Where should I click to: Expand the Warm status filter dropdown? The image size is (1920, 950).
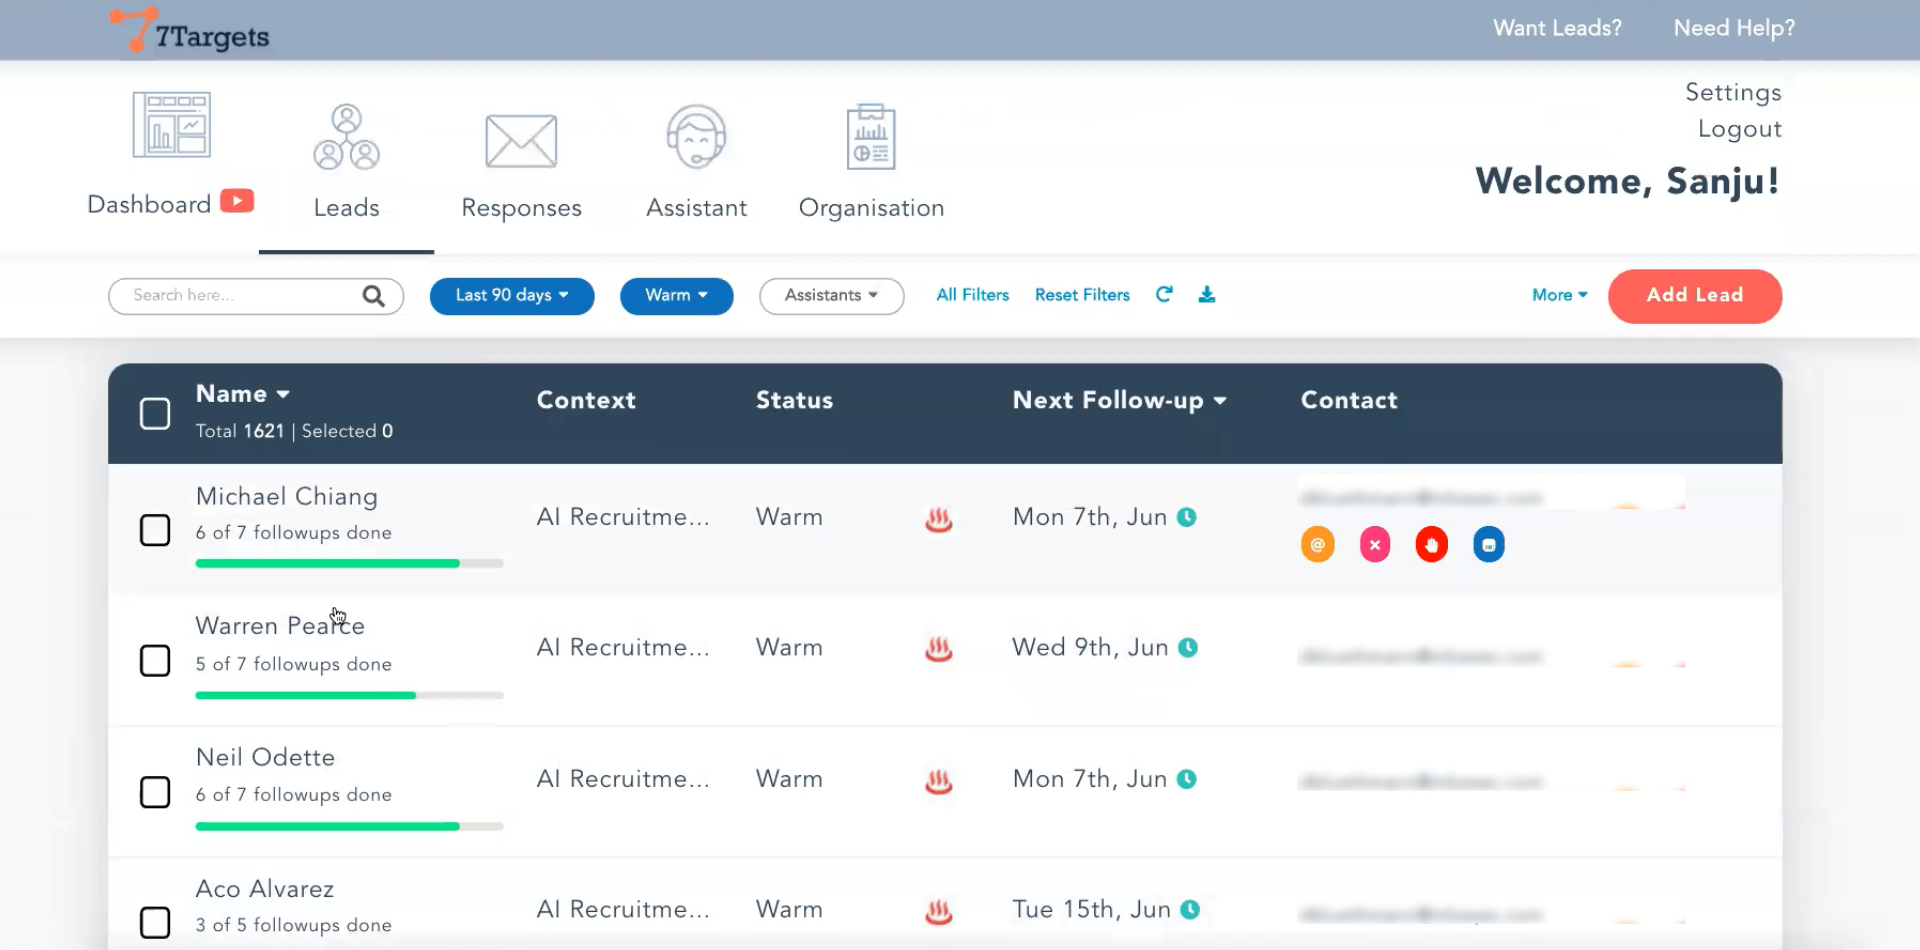coord(676,296)
